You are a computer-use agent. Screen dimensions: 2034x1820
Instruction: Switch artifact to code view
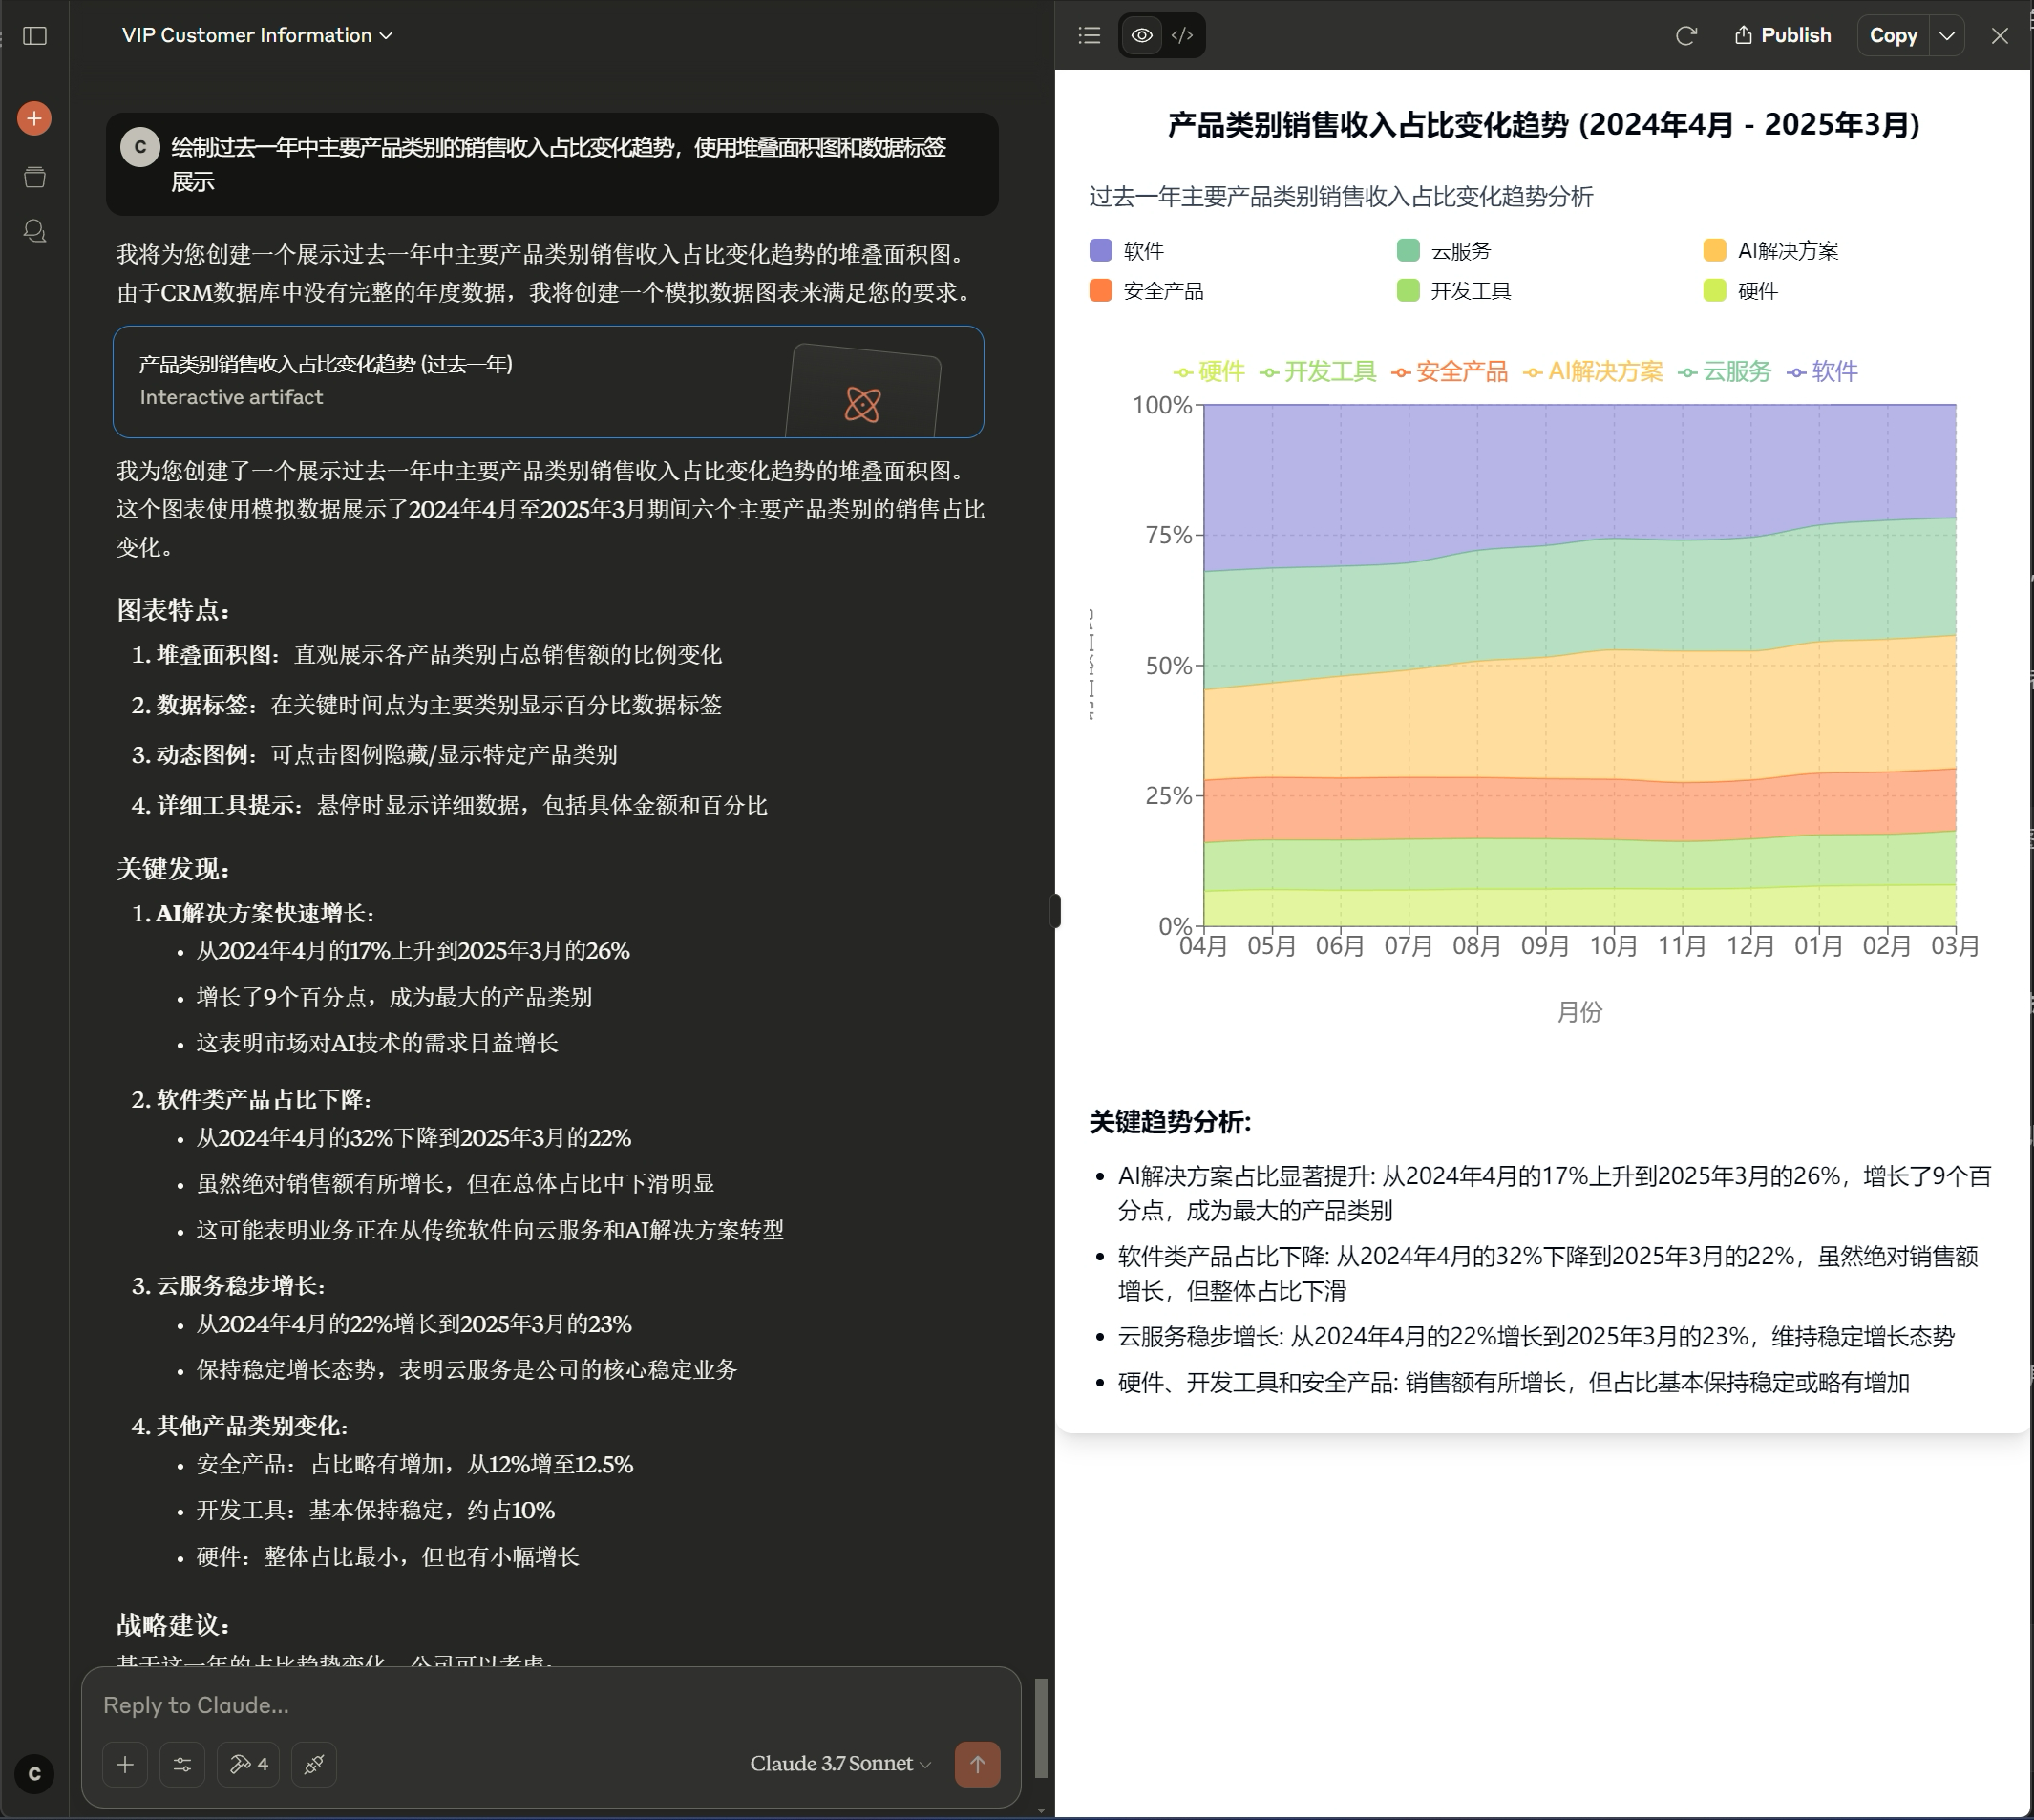pyautogui.click(x=1182, y=36)
